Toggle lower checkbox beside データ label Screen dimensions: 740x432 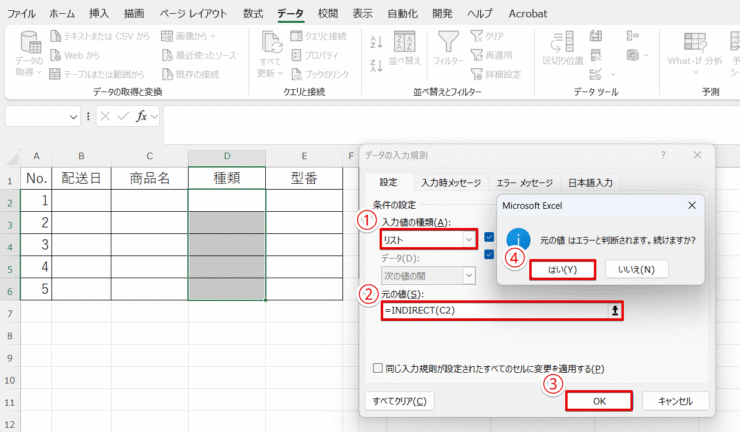coord(489,254)
